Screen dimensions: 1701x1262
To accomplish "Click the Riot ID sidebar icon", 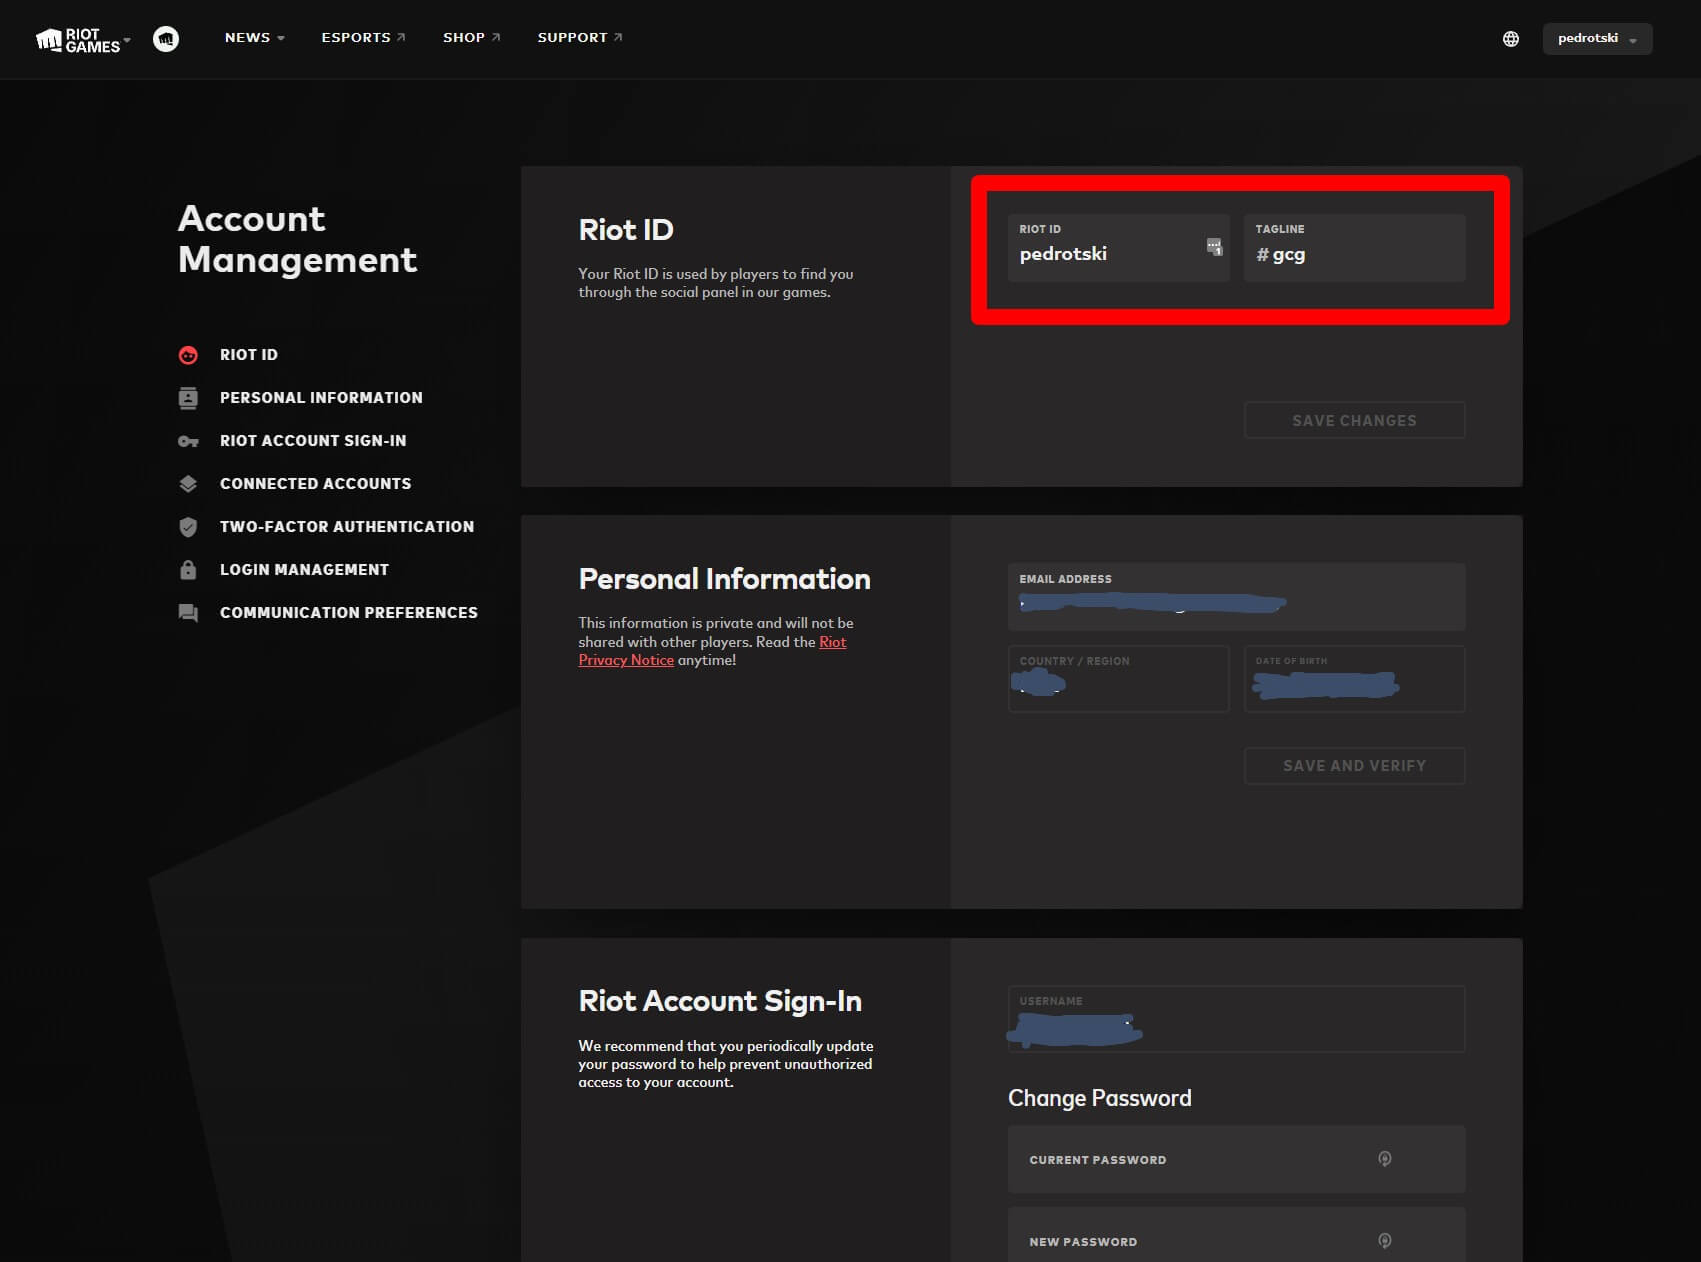I will coord(188,355).
